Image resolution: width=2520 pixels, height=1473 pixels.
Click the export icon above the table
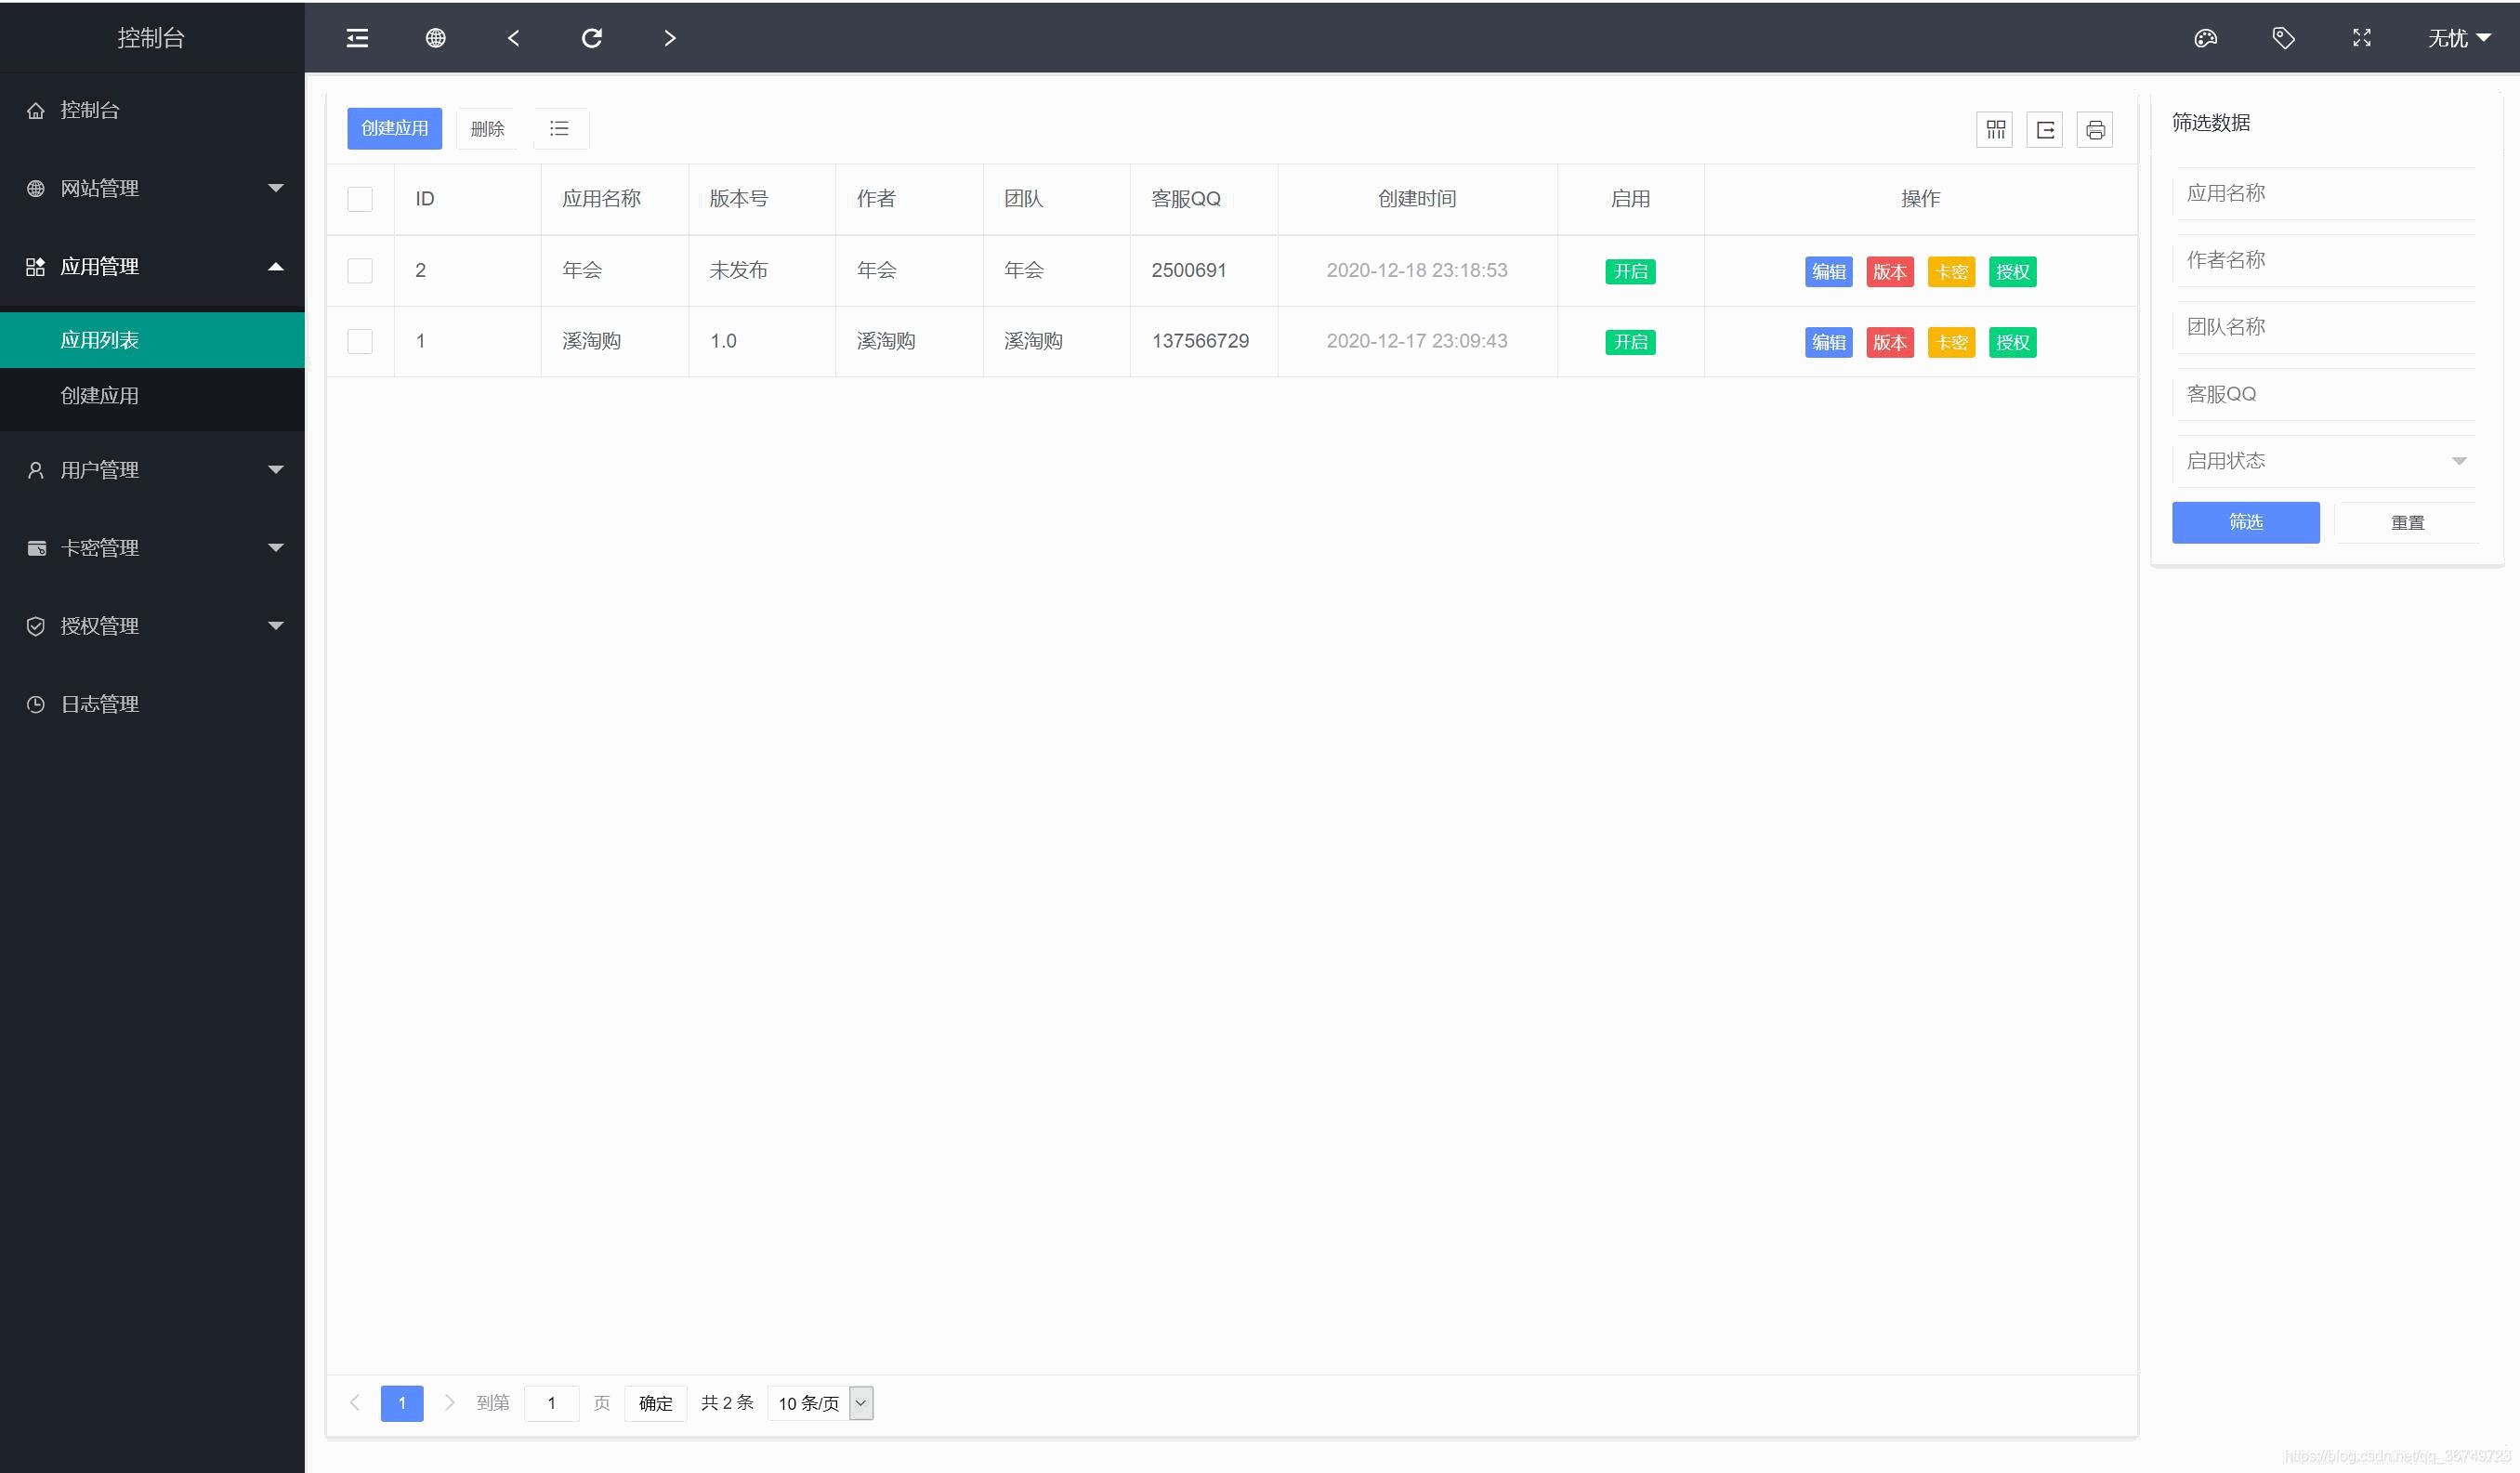point(2045,130)
